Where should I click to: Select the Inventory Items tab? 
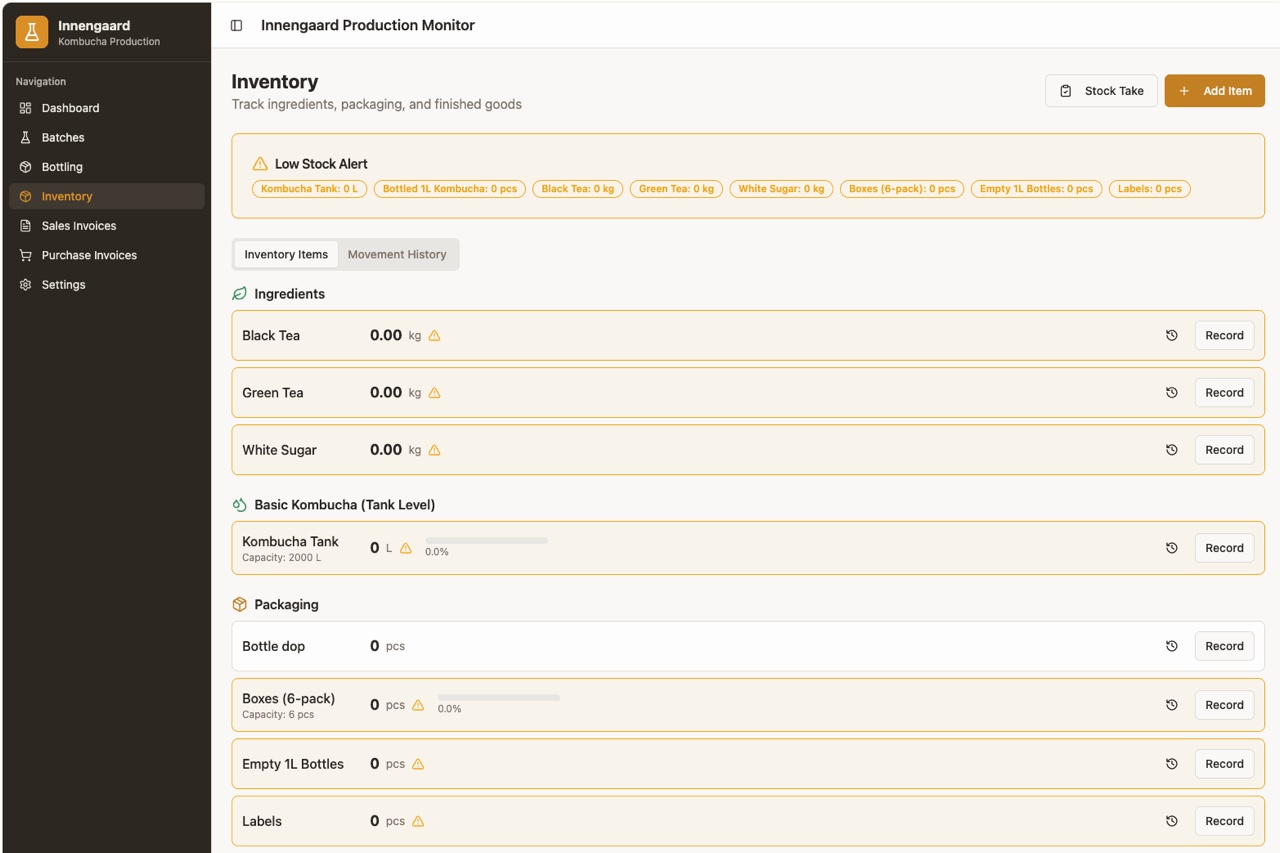pyautogui.click(x=286, y=254)
